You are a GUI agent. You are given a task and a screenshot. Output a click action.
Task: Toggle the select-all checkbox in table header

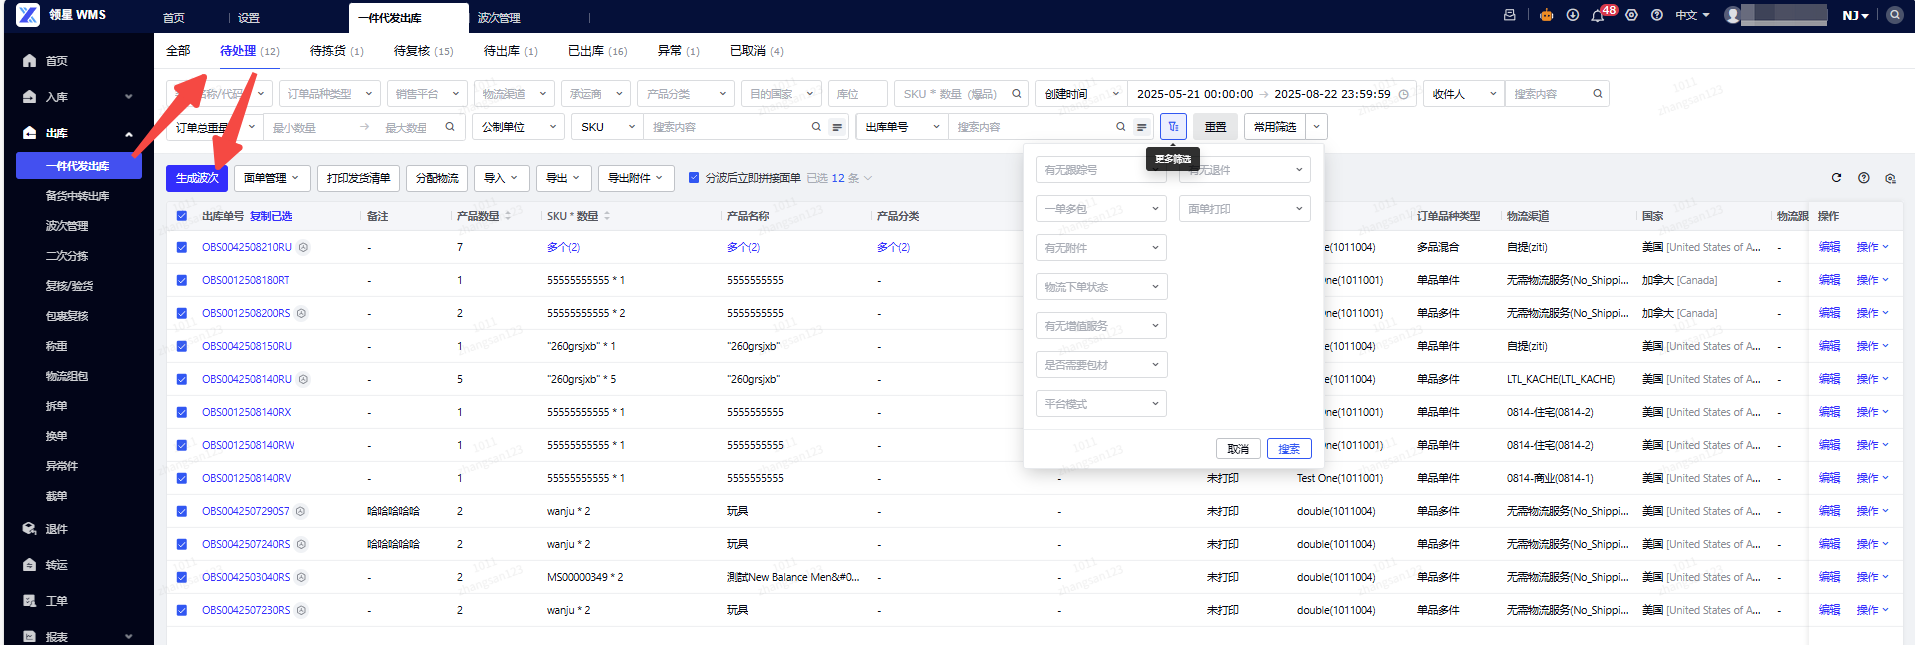pyautogui.click(x=182, y=216)
